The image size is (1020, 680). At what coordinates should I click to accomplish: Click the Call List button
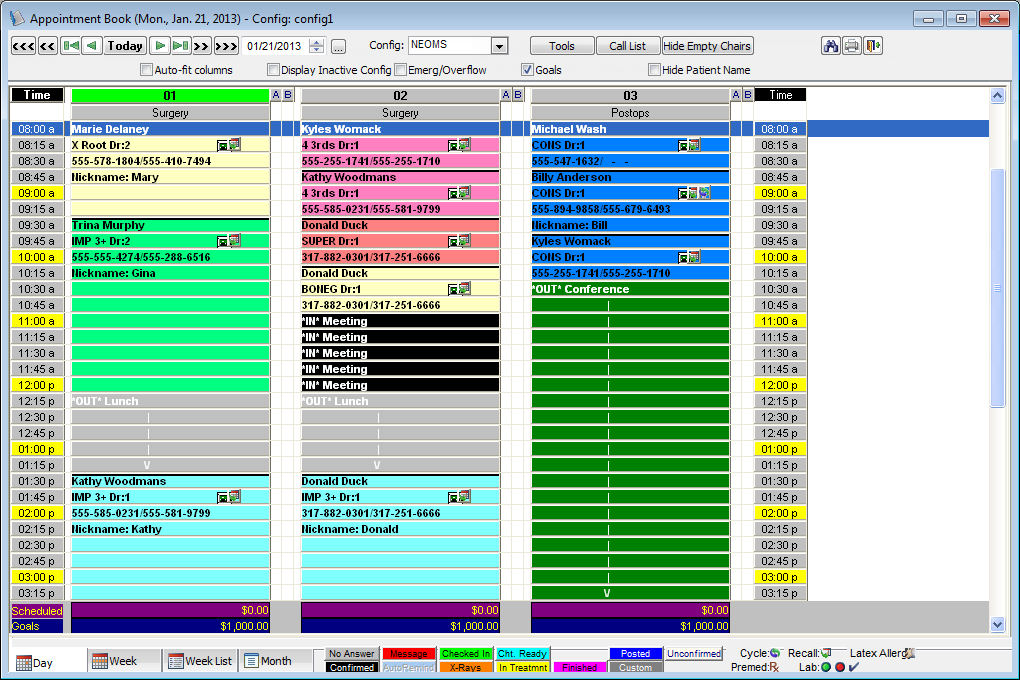point(627,46)
